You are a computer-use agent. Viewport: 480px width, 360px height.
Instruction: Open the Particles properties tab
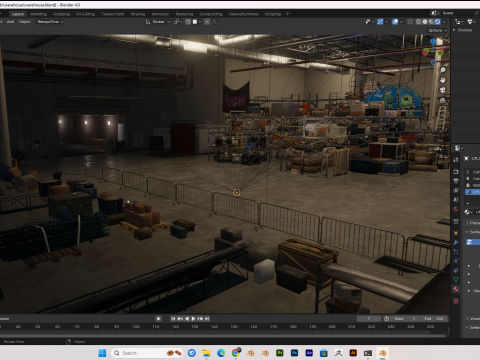click(x=456, y=251)
